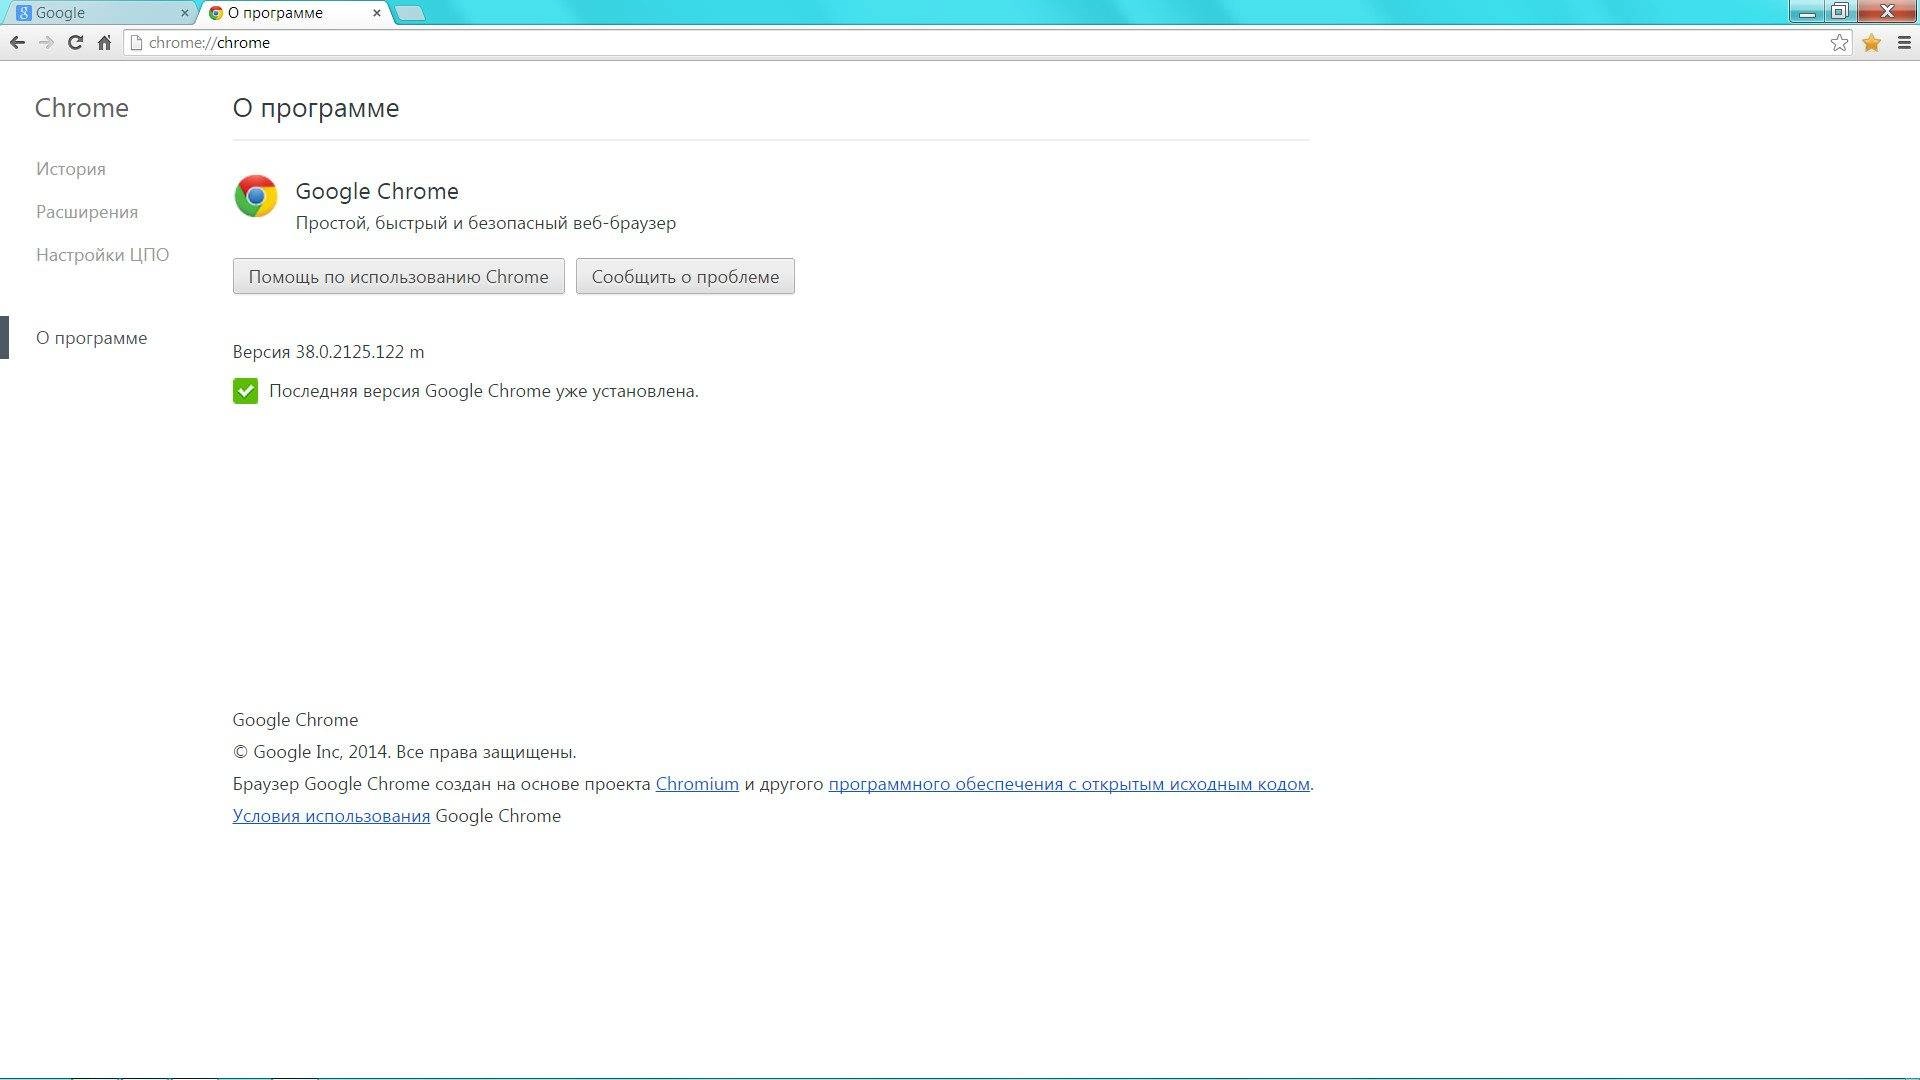Click the forward navigation arrow

[x=46, y=42]
